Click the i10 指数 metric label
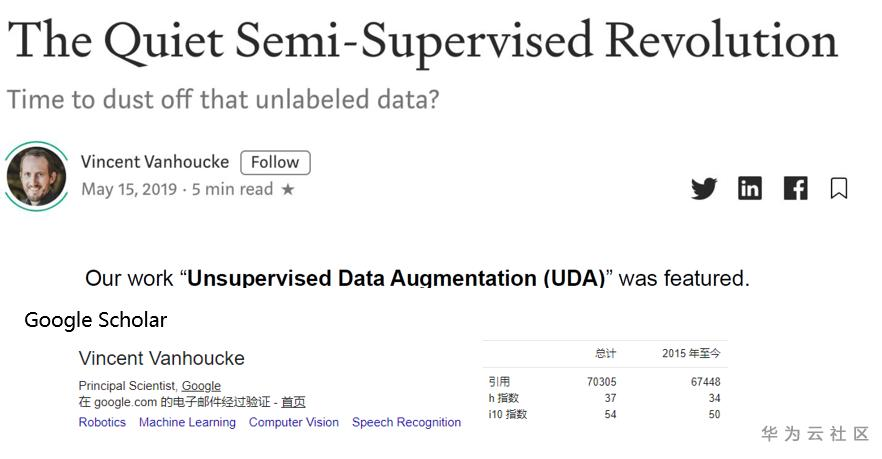This screenshot has width=882, height=459. [x=508, y=414]
